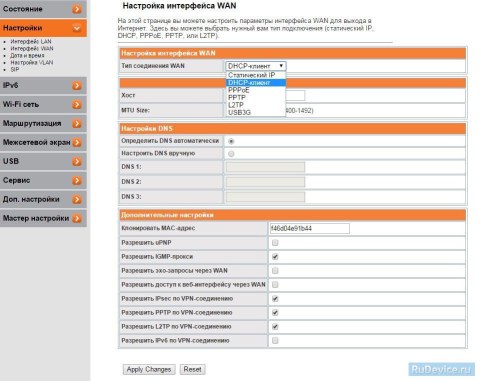The width and height of the screenshot is (480, 381).
Task: Open the Доп. настройки menu section
Action: [x=43, y=199]
